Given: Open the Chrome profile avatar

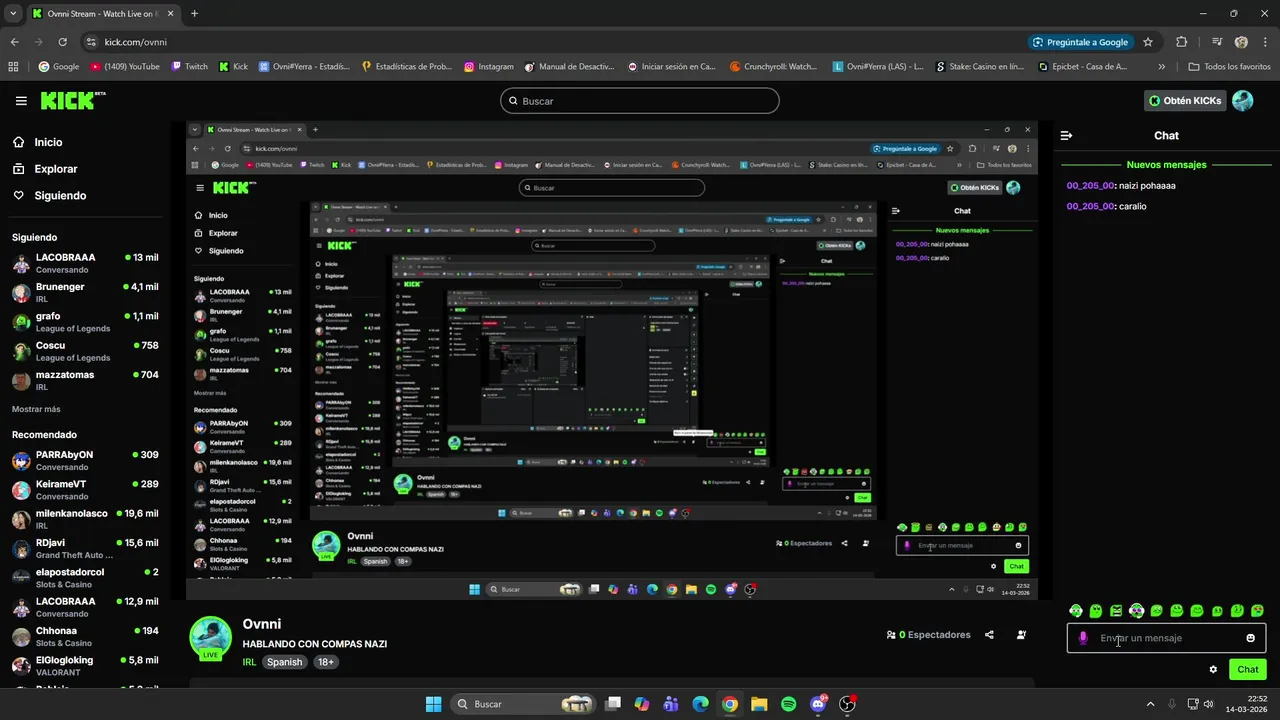Looking at the screenshot, I should point(1241,42).
